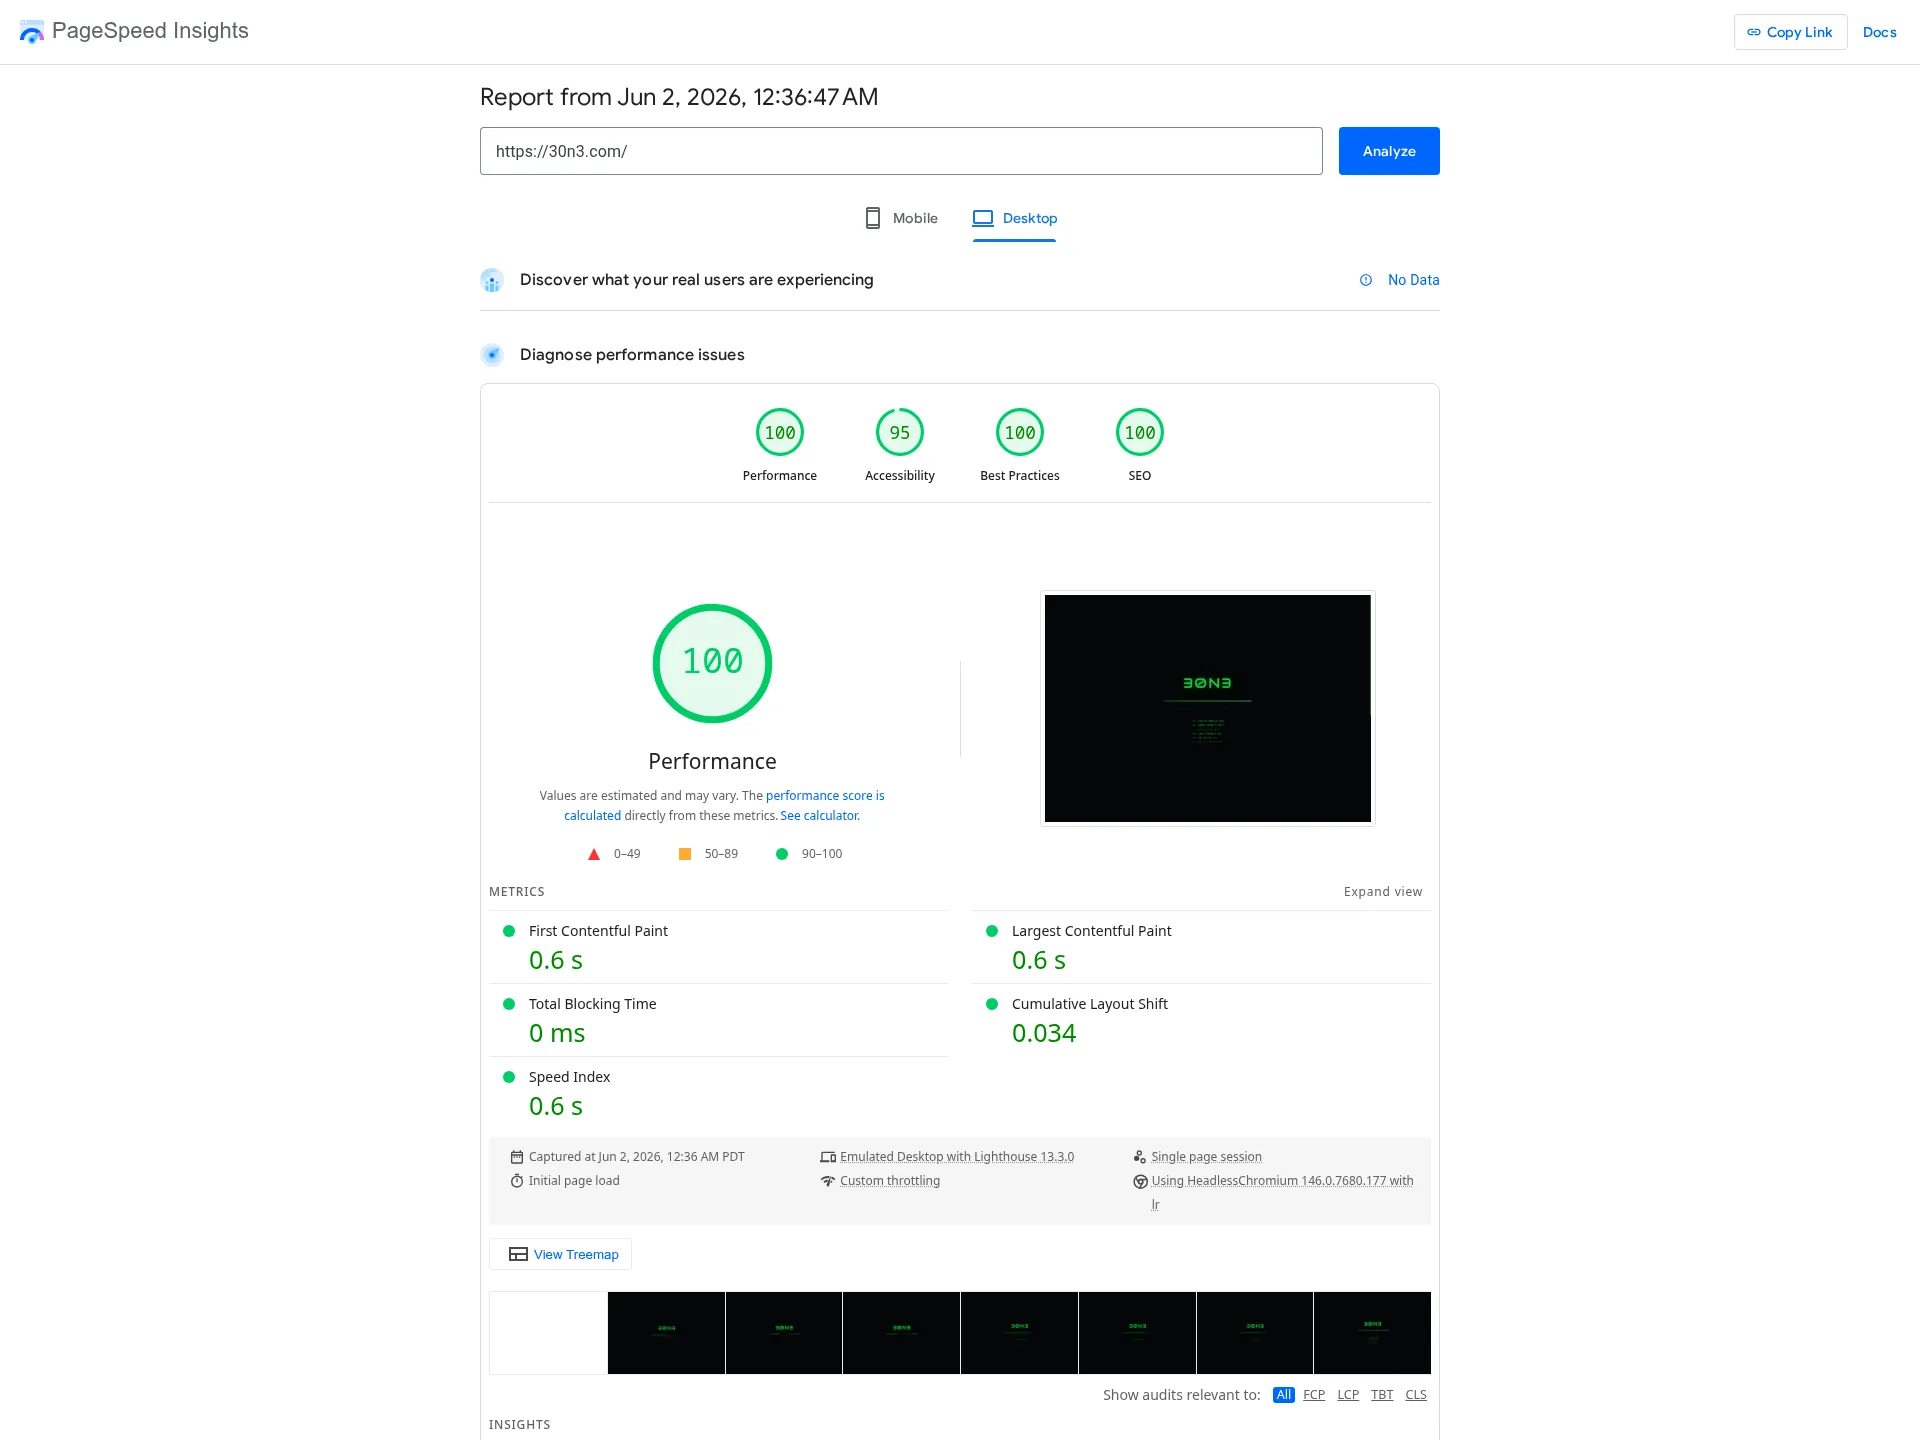Click Total Blocking Time value 0 ms
Screen dimensions: 1920x1440
(x=557, y=1034)
